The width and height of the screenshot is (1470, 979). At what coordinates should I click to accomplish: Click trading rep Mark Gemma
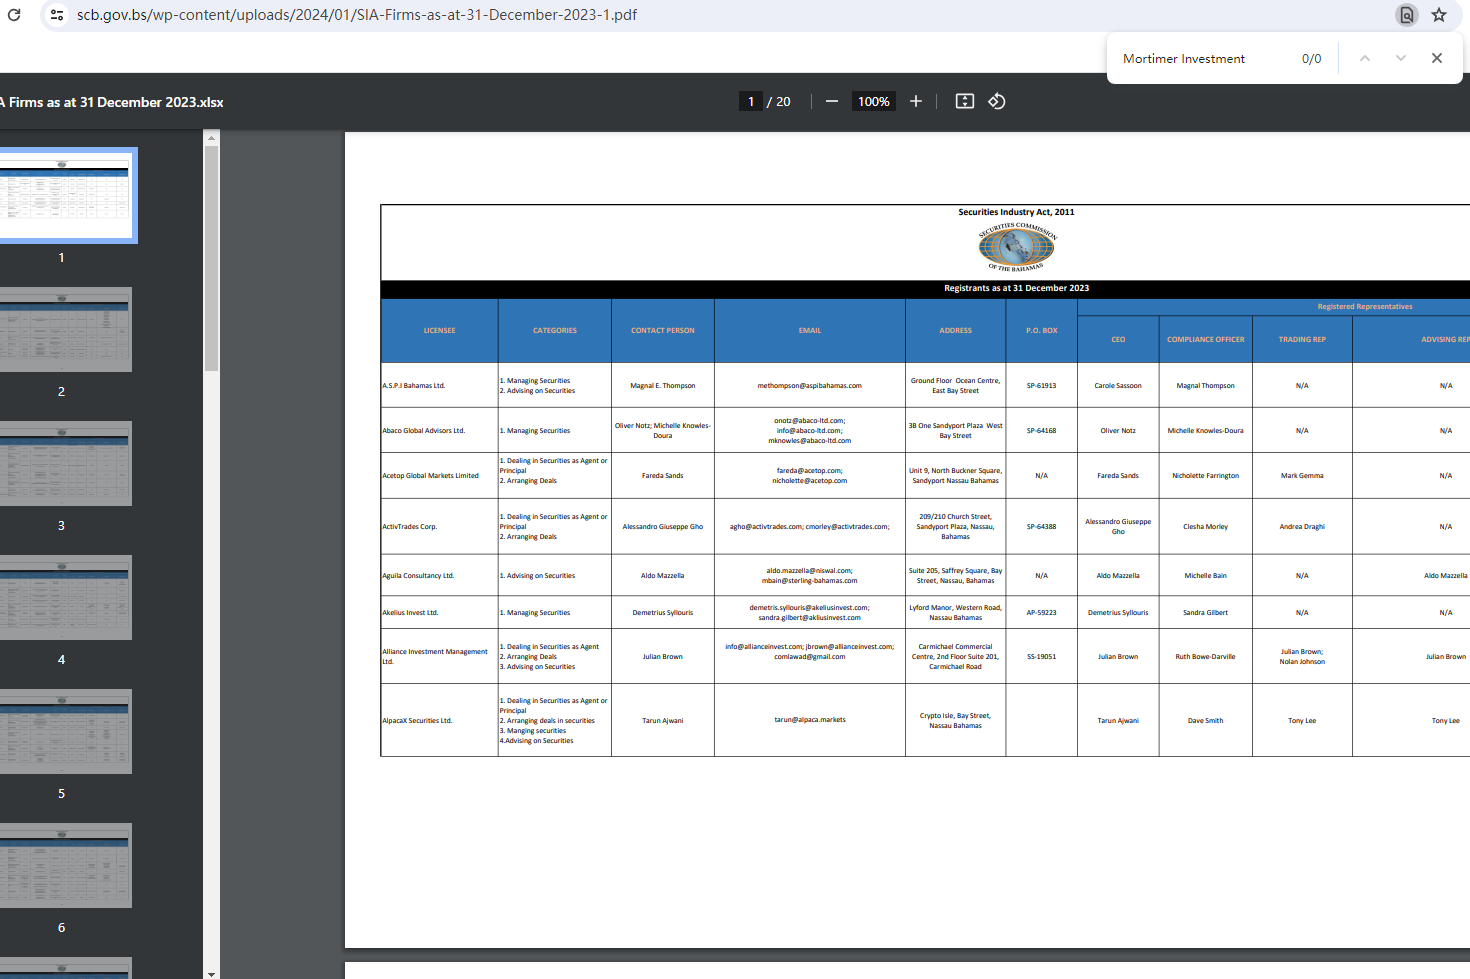click(x=1302, y=476)
